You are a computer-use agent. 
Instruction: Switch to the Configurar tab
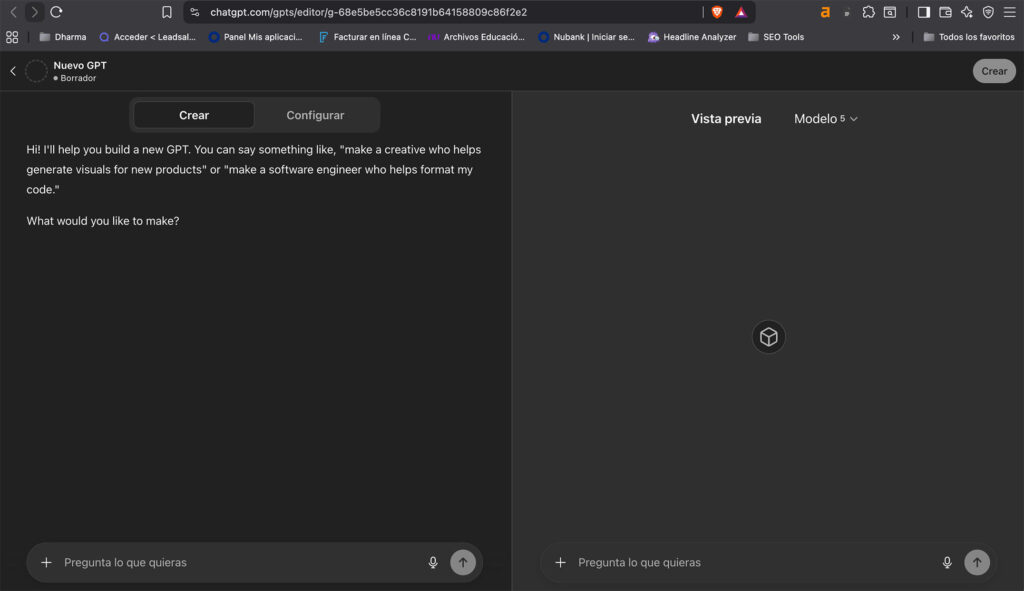tap(314, 114)
